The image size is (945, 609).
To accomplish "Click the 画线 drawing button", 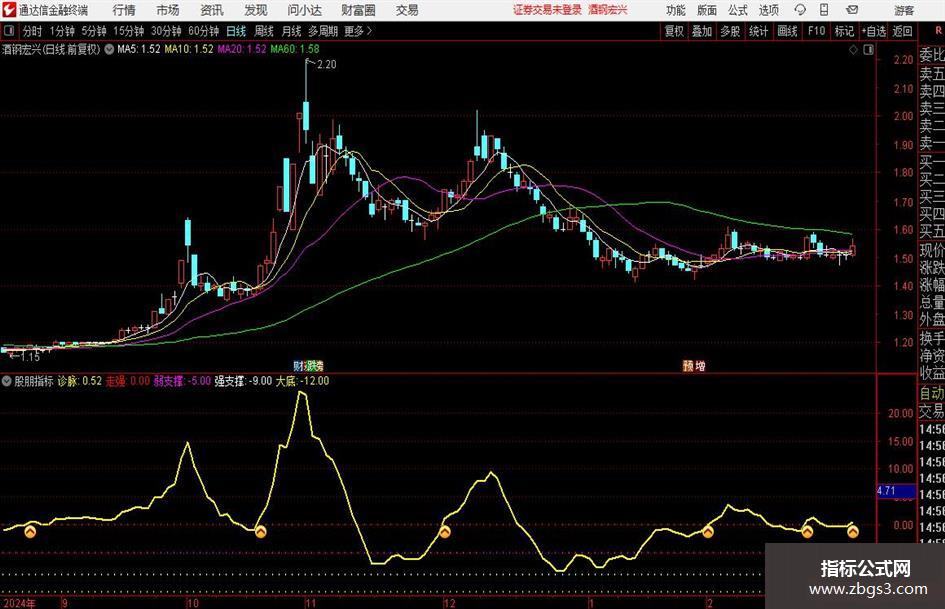I will point(787,30).
